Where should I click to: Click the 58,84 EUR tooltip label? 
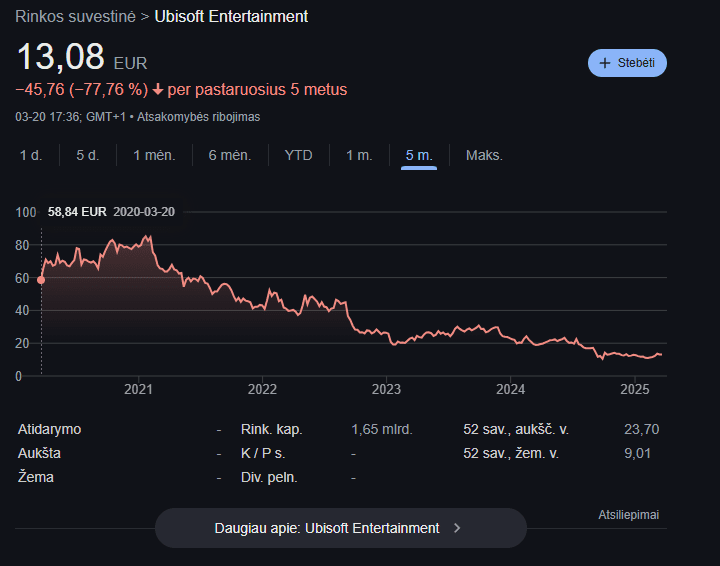click(x=77, y=212)
